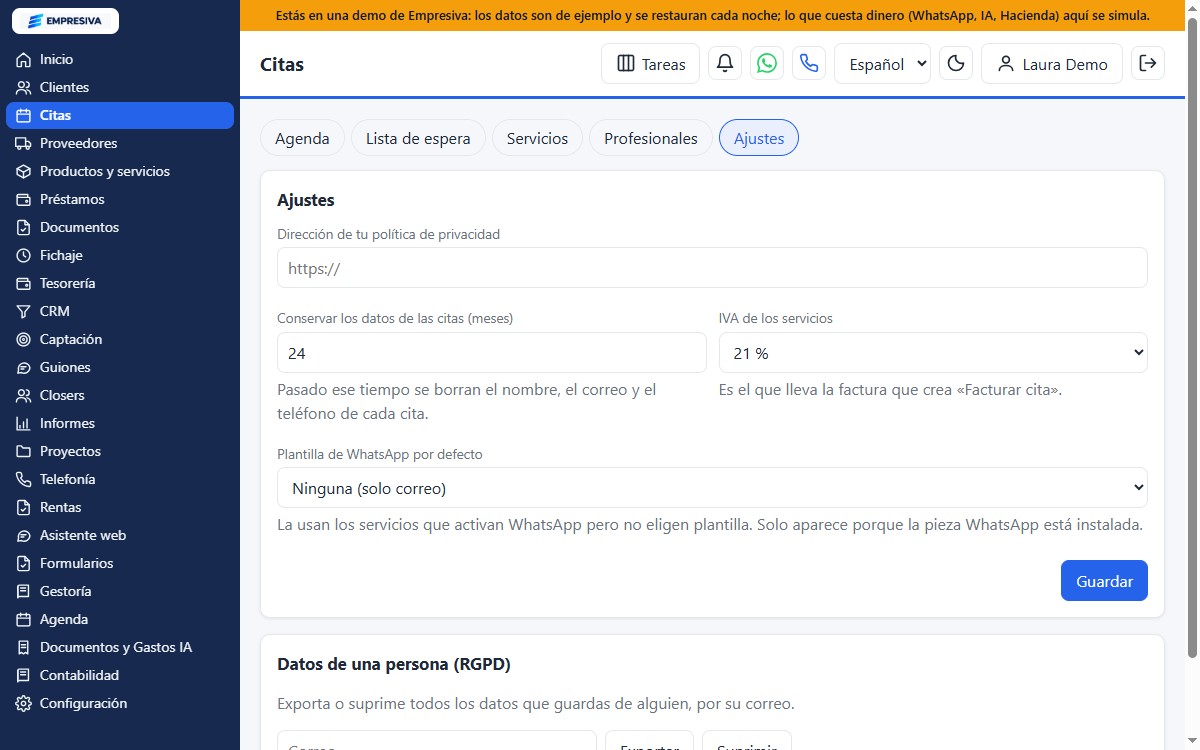Open the IVA de los servicios dropdown
The width and height of the screenshot is (1200, 750).
coord(933,353)
